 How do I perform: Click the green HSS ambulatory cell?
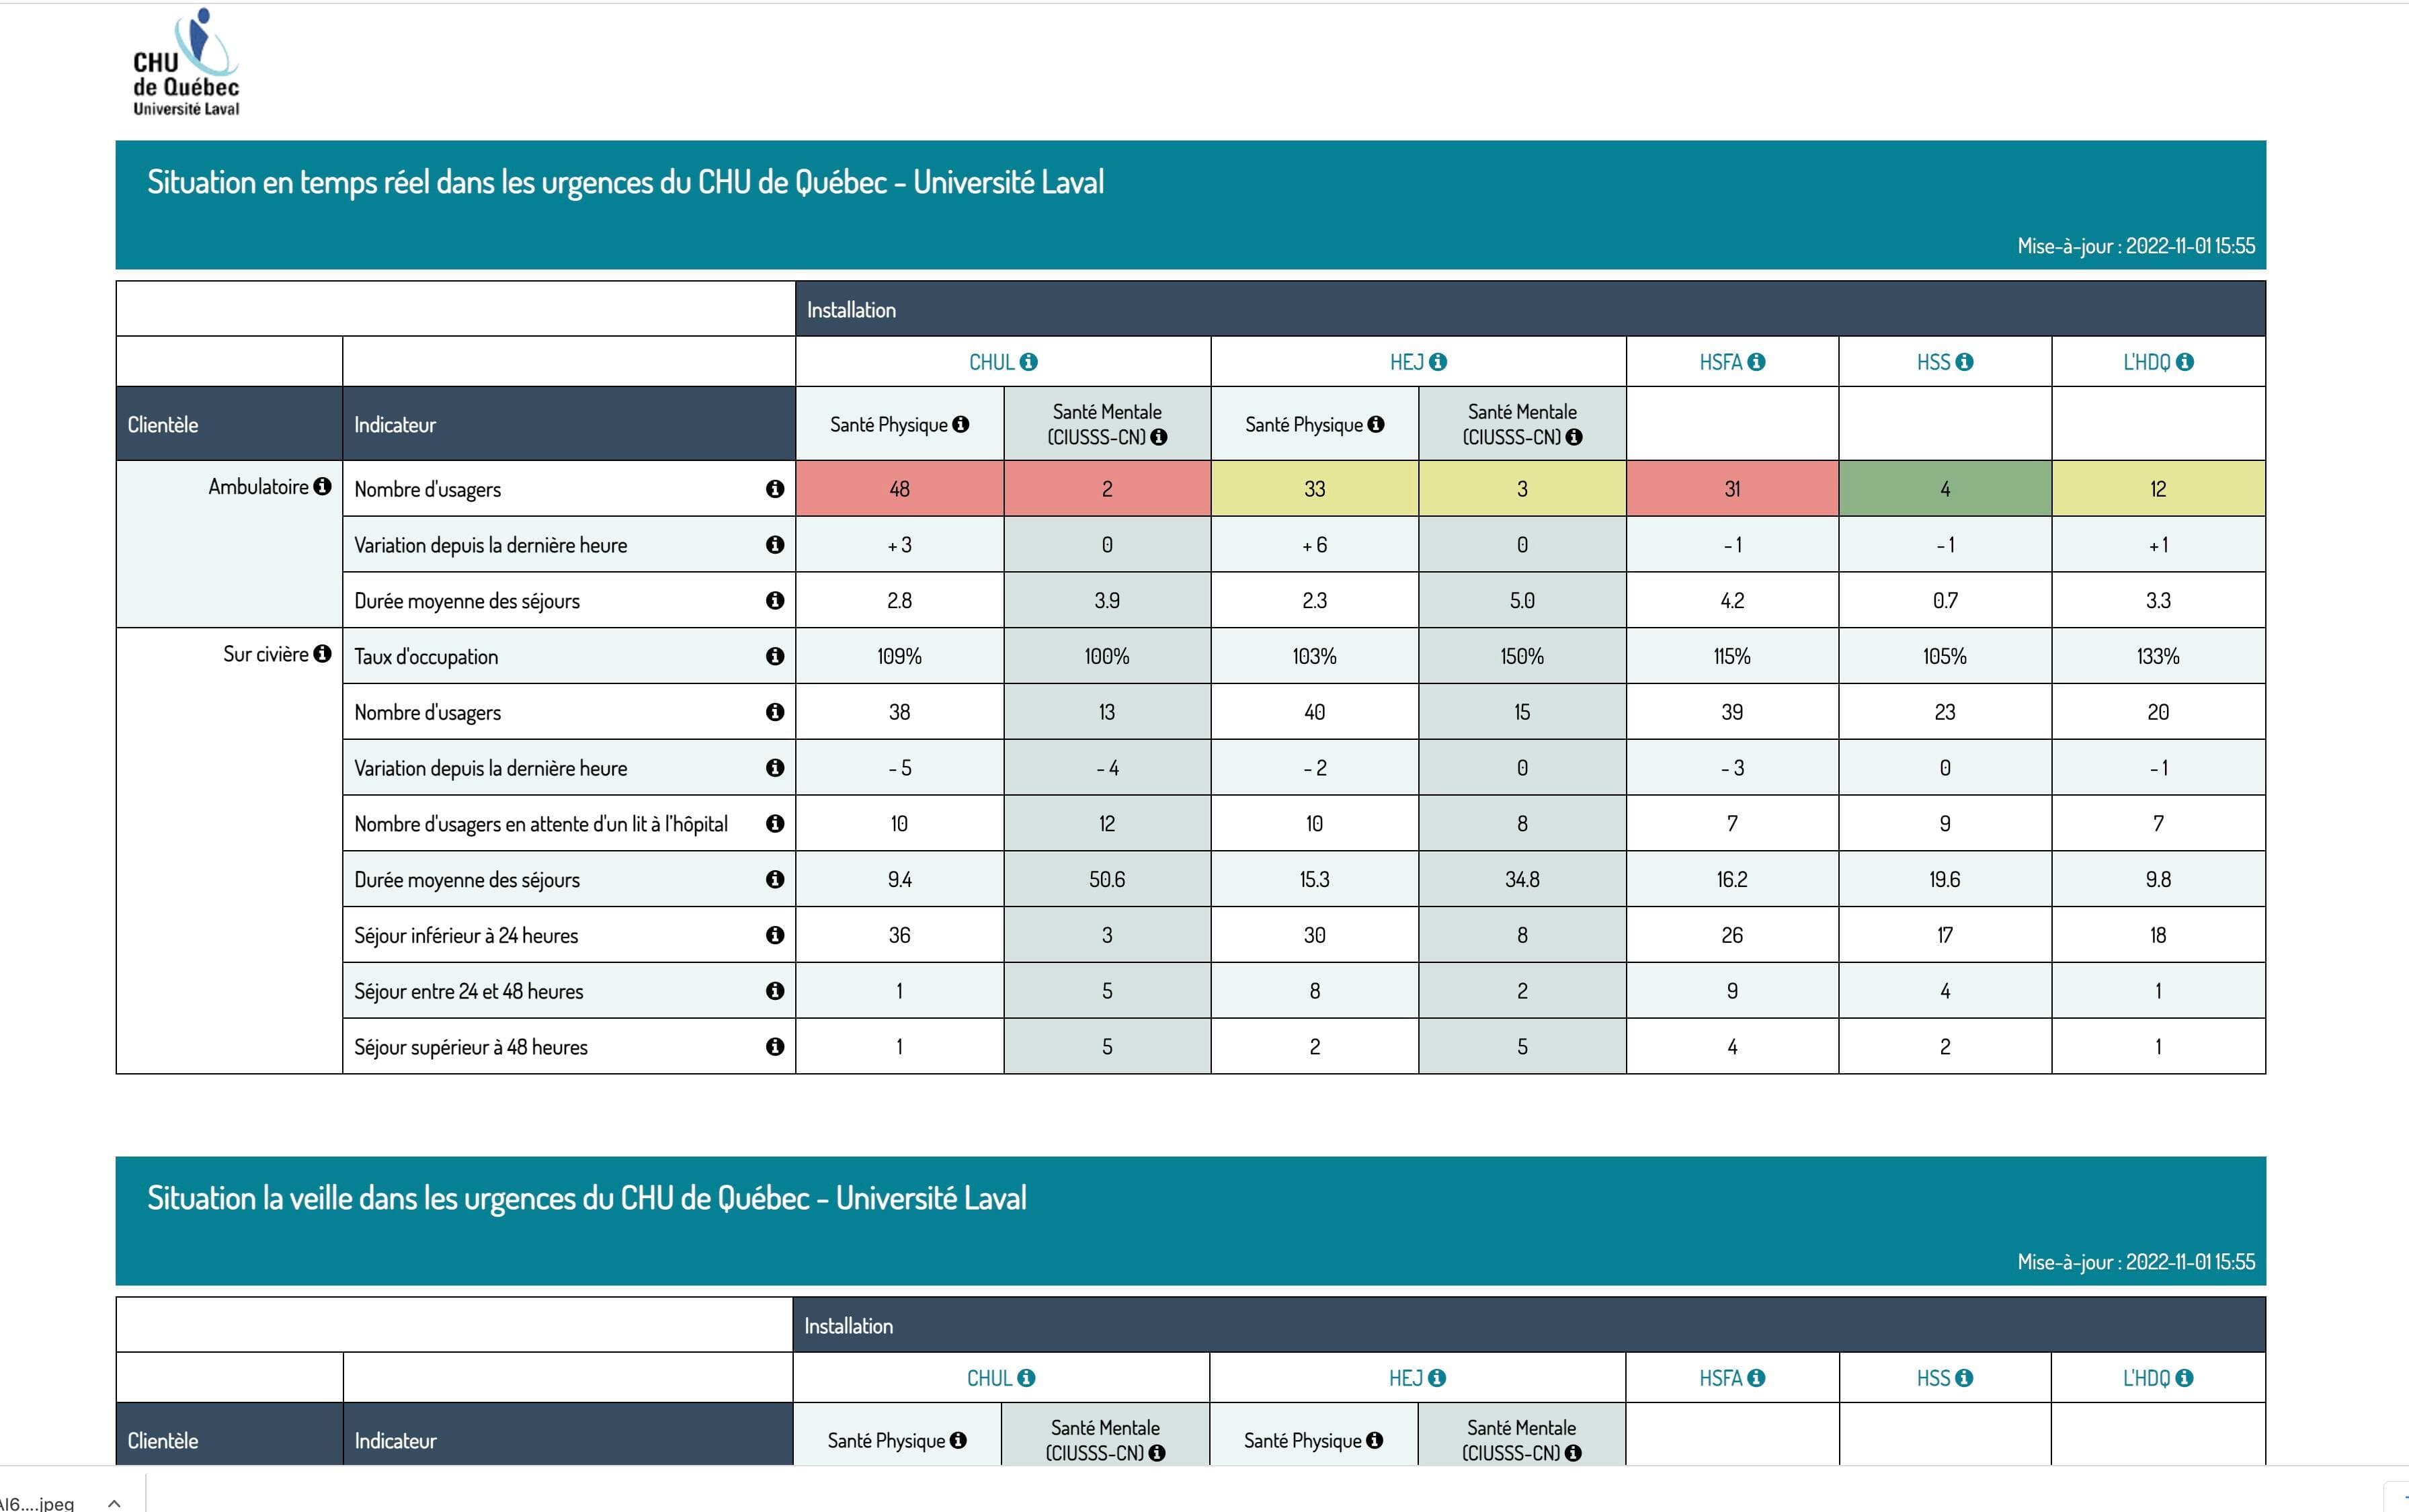click(x=1944, y=489)
